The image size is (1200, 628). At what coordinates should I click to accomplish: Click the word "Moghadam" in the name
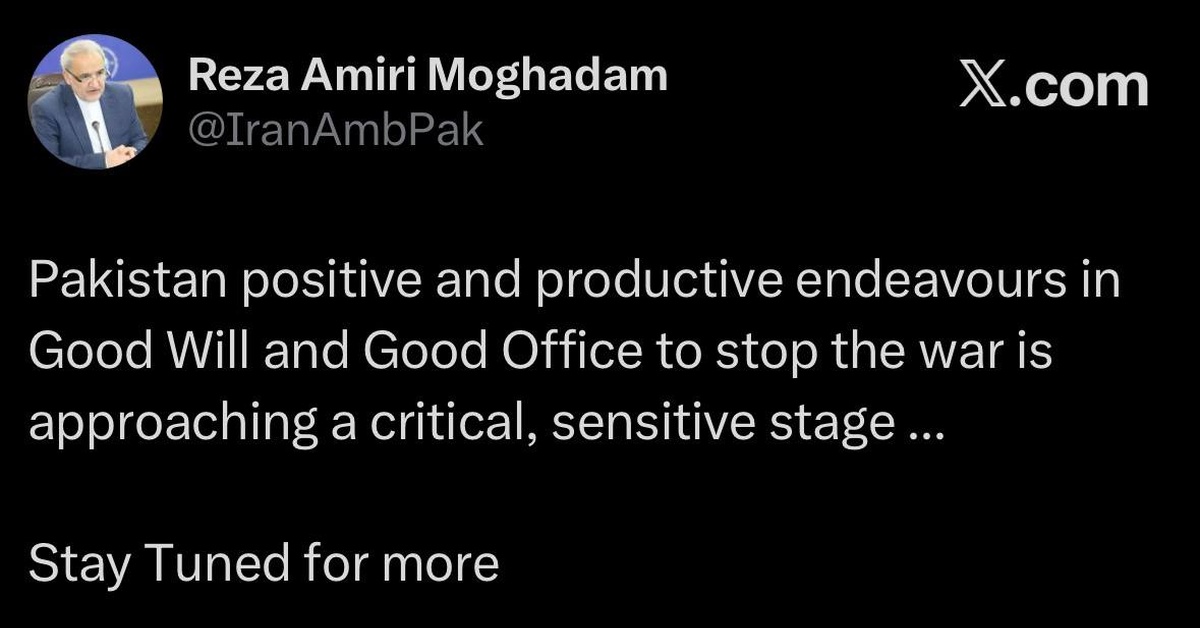(566, 76)
